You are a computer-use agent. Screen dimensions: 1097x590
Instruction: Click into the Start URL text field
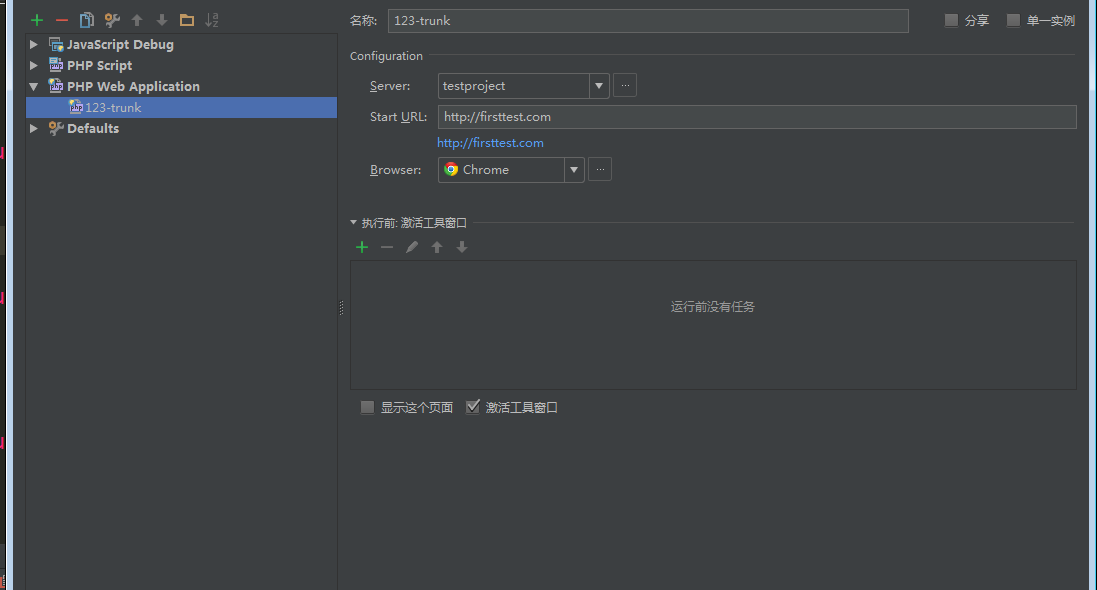coord(756,117)
